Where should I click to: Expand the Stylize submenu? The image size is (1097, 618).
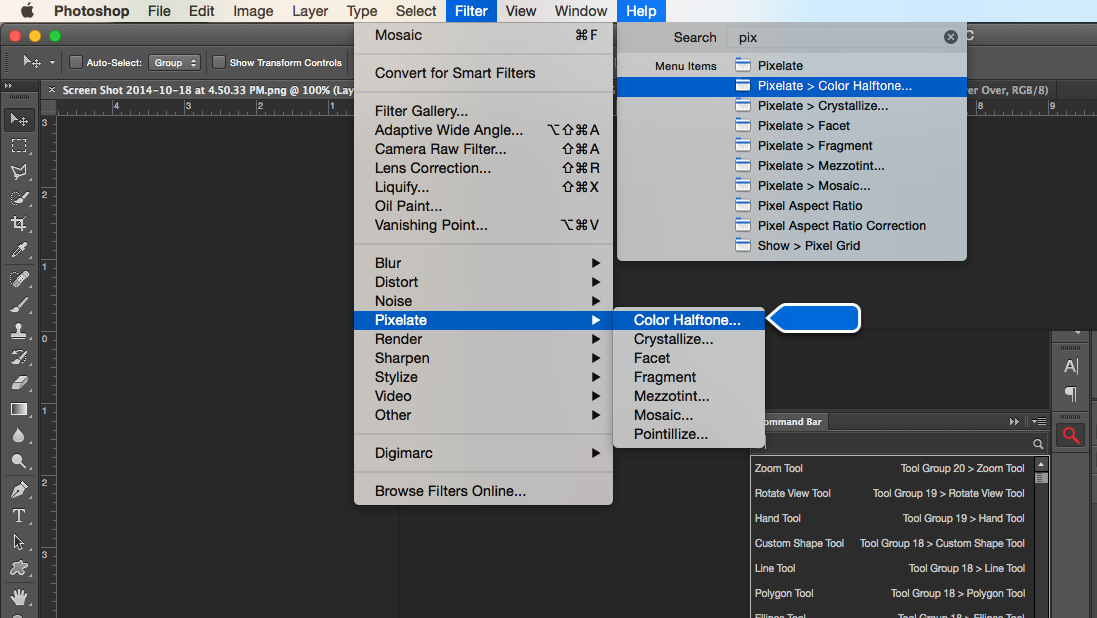(x=483, y=377)
